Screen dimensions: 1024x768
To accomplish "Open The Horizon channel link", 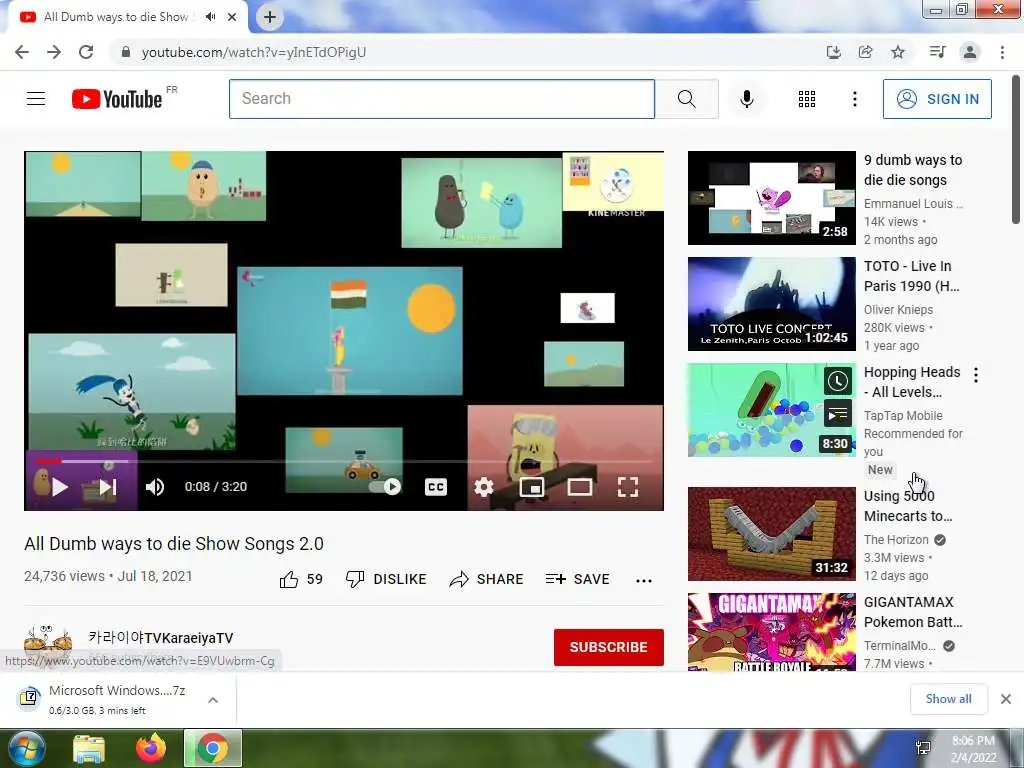I will point(896,539).
